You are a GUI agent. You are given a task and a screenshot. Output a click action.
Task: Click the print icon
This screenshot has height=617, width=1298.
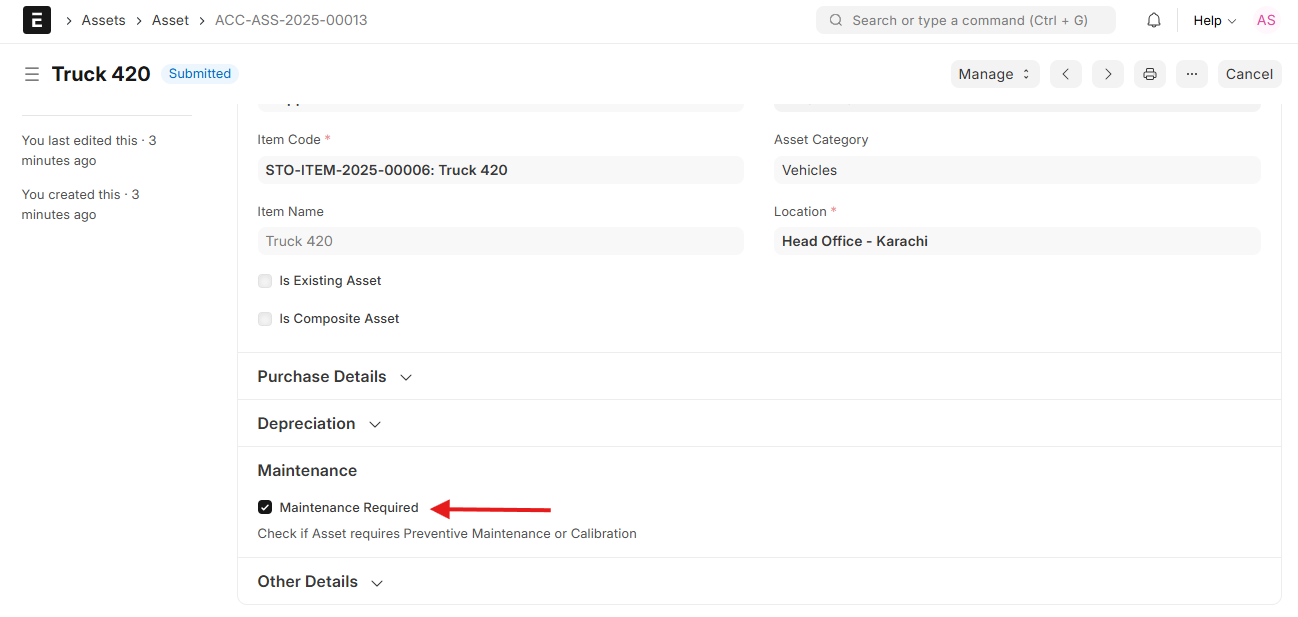(1149, 74)
